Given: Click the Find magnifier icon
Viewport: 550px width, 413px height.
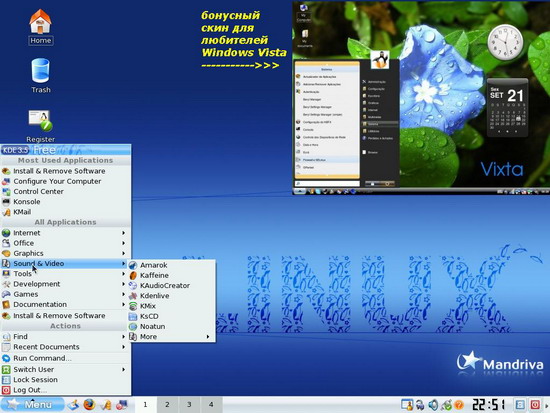Looking at the screenshot, I should [x=6, y=337].
